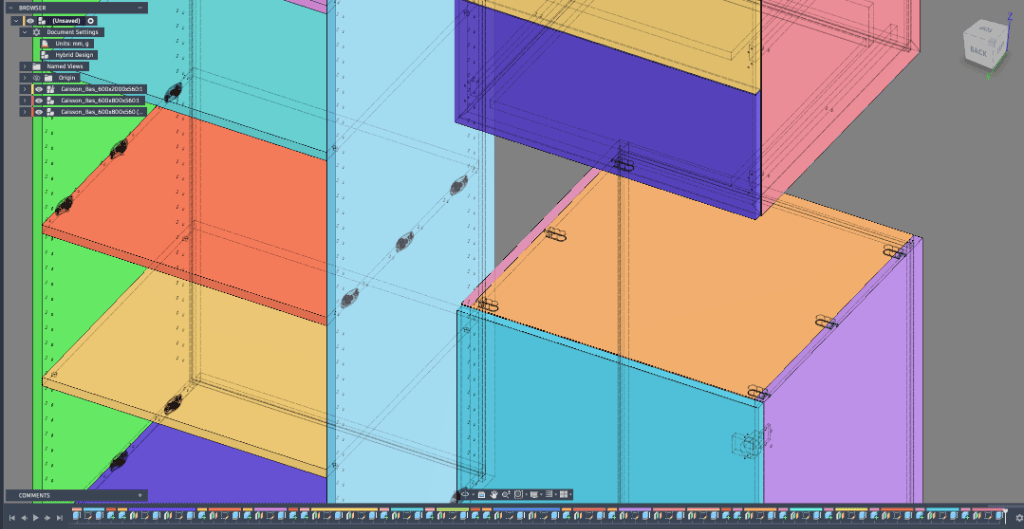Select the Units: mm, g entry
Image resolution: width=1024 pixels, height=529 pixels.
73,44
